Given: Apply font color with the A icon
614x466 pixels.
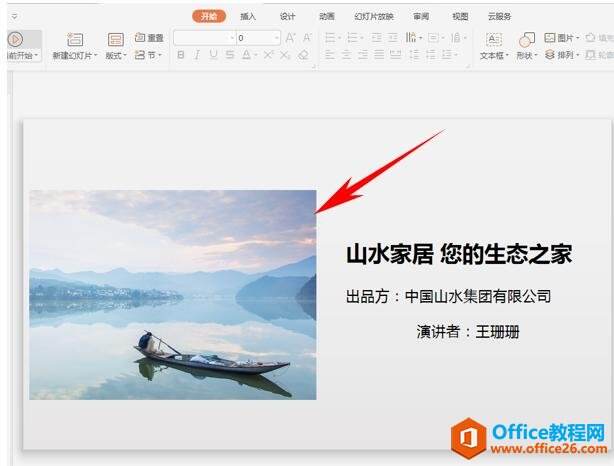Looking at the screenshot, I should point(246,55).
